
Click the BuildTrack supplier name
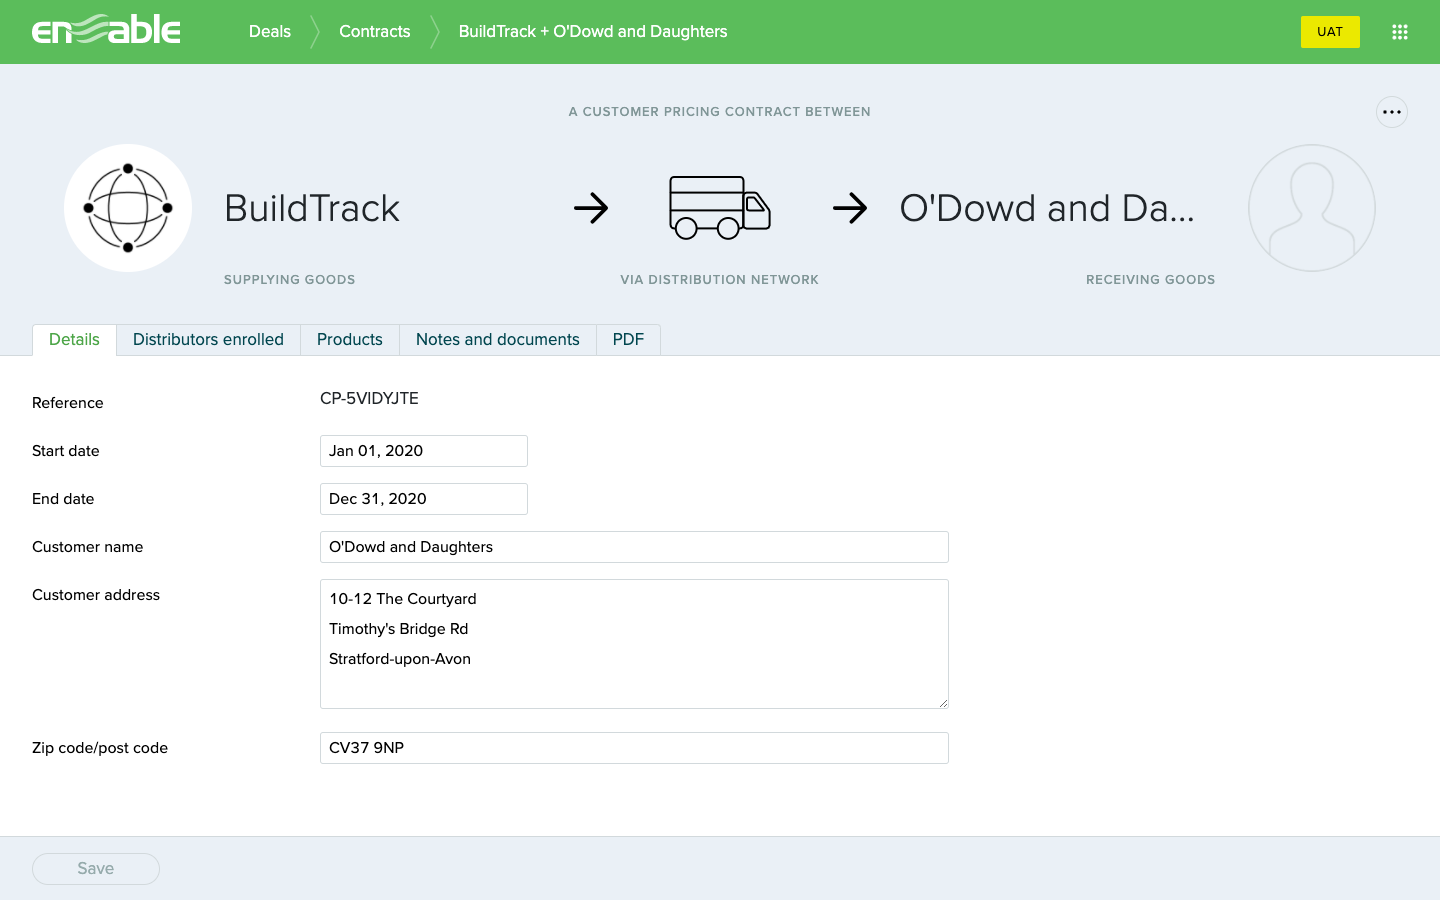pos(312,208)
